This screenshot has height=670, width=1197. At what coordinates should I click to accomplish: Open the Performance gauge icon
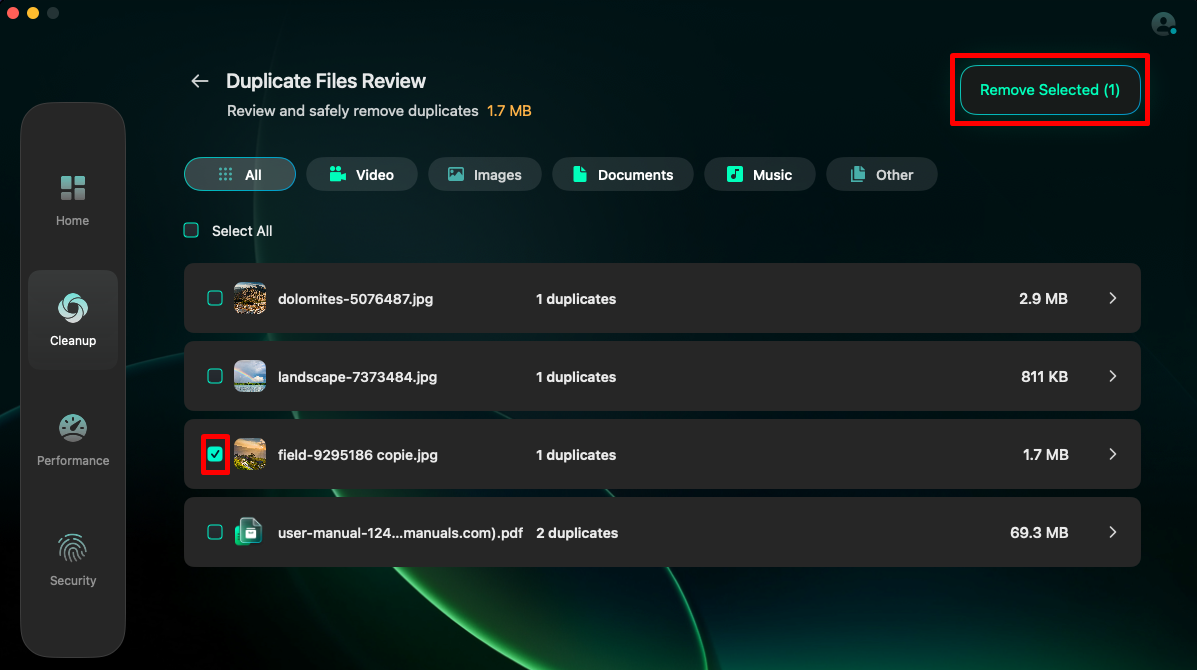[x=73, y=428]
